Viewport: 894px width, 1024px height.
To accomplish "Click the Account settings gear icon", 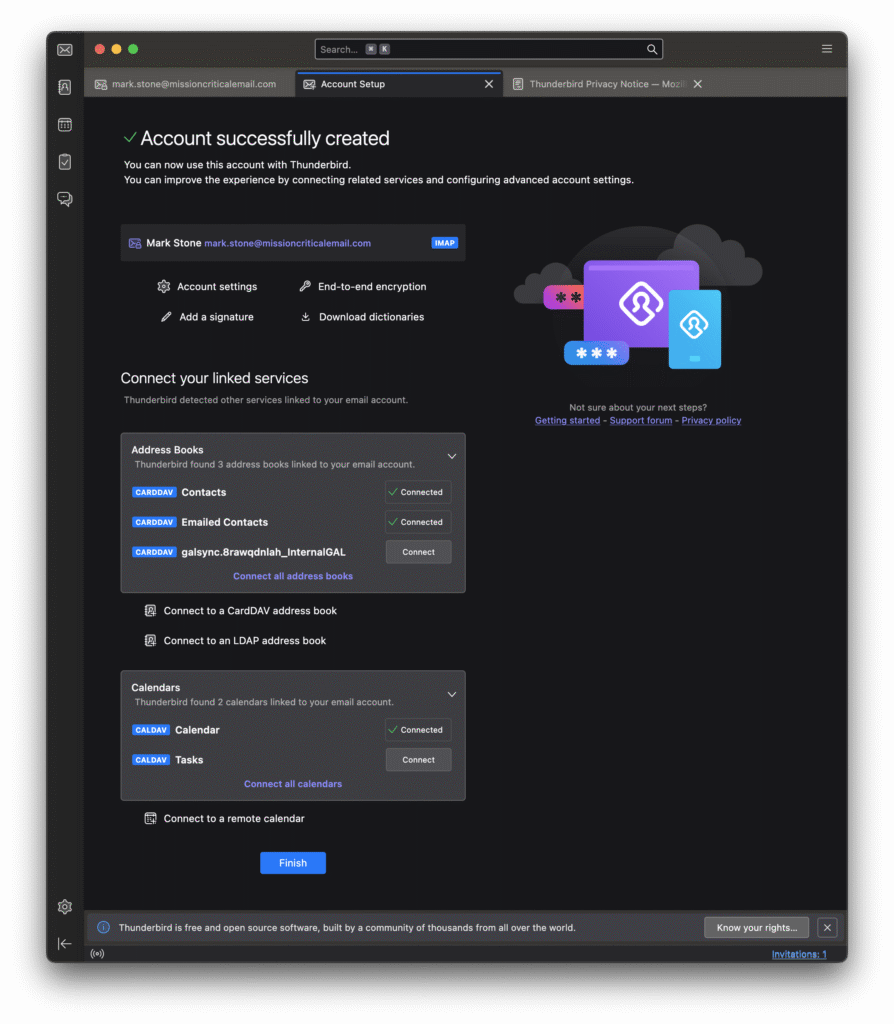I will click(x=163, y=286).
